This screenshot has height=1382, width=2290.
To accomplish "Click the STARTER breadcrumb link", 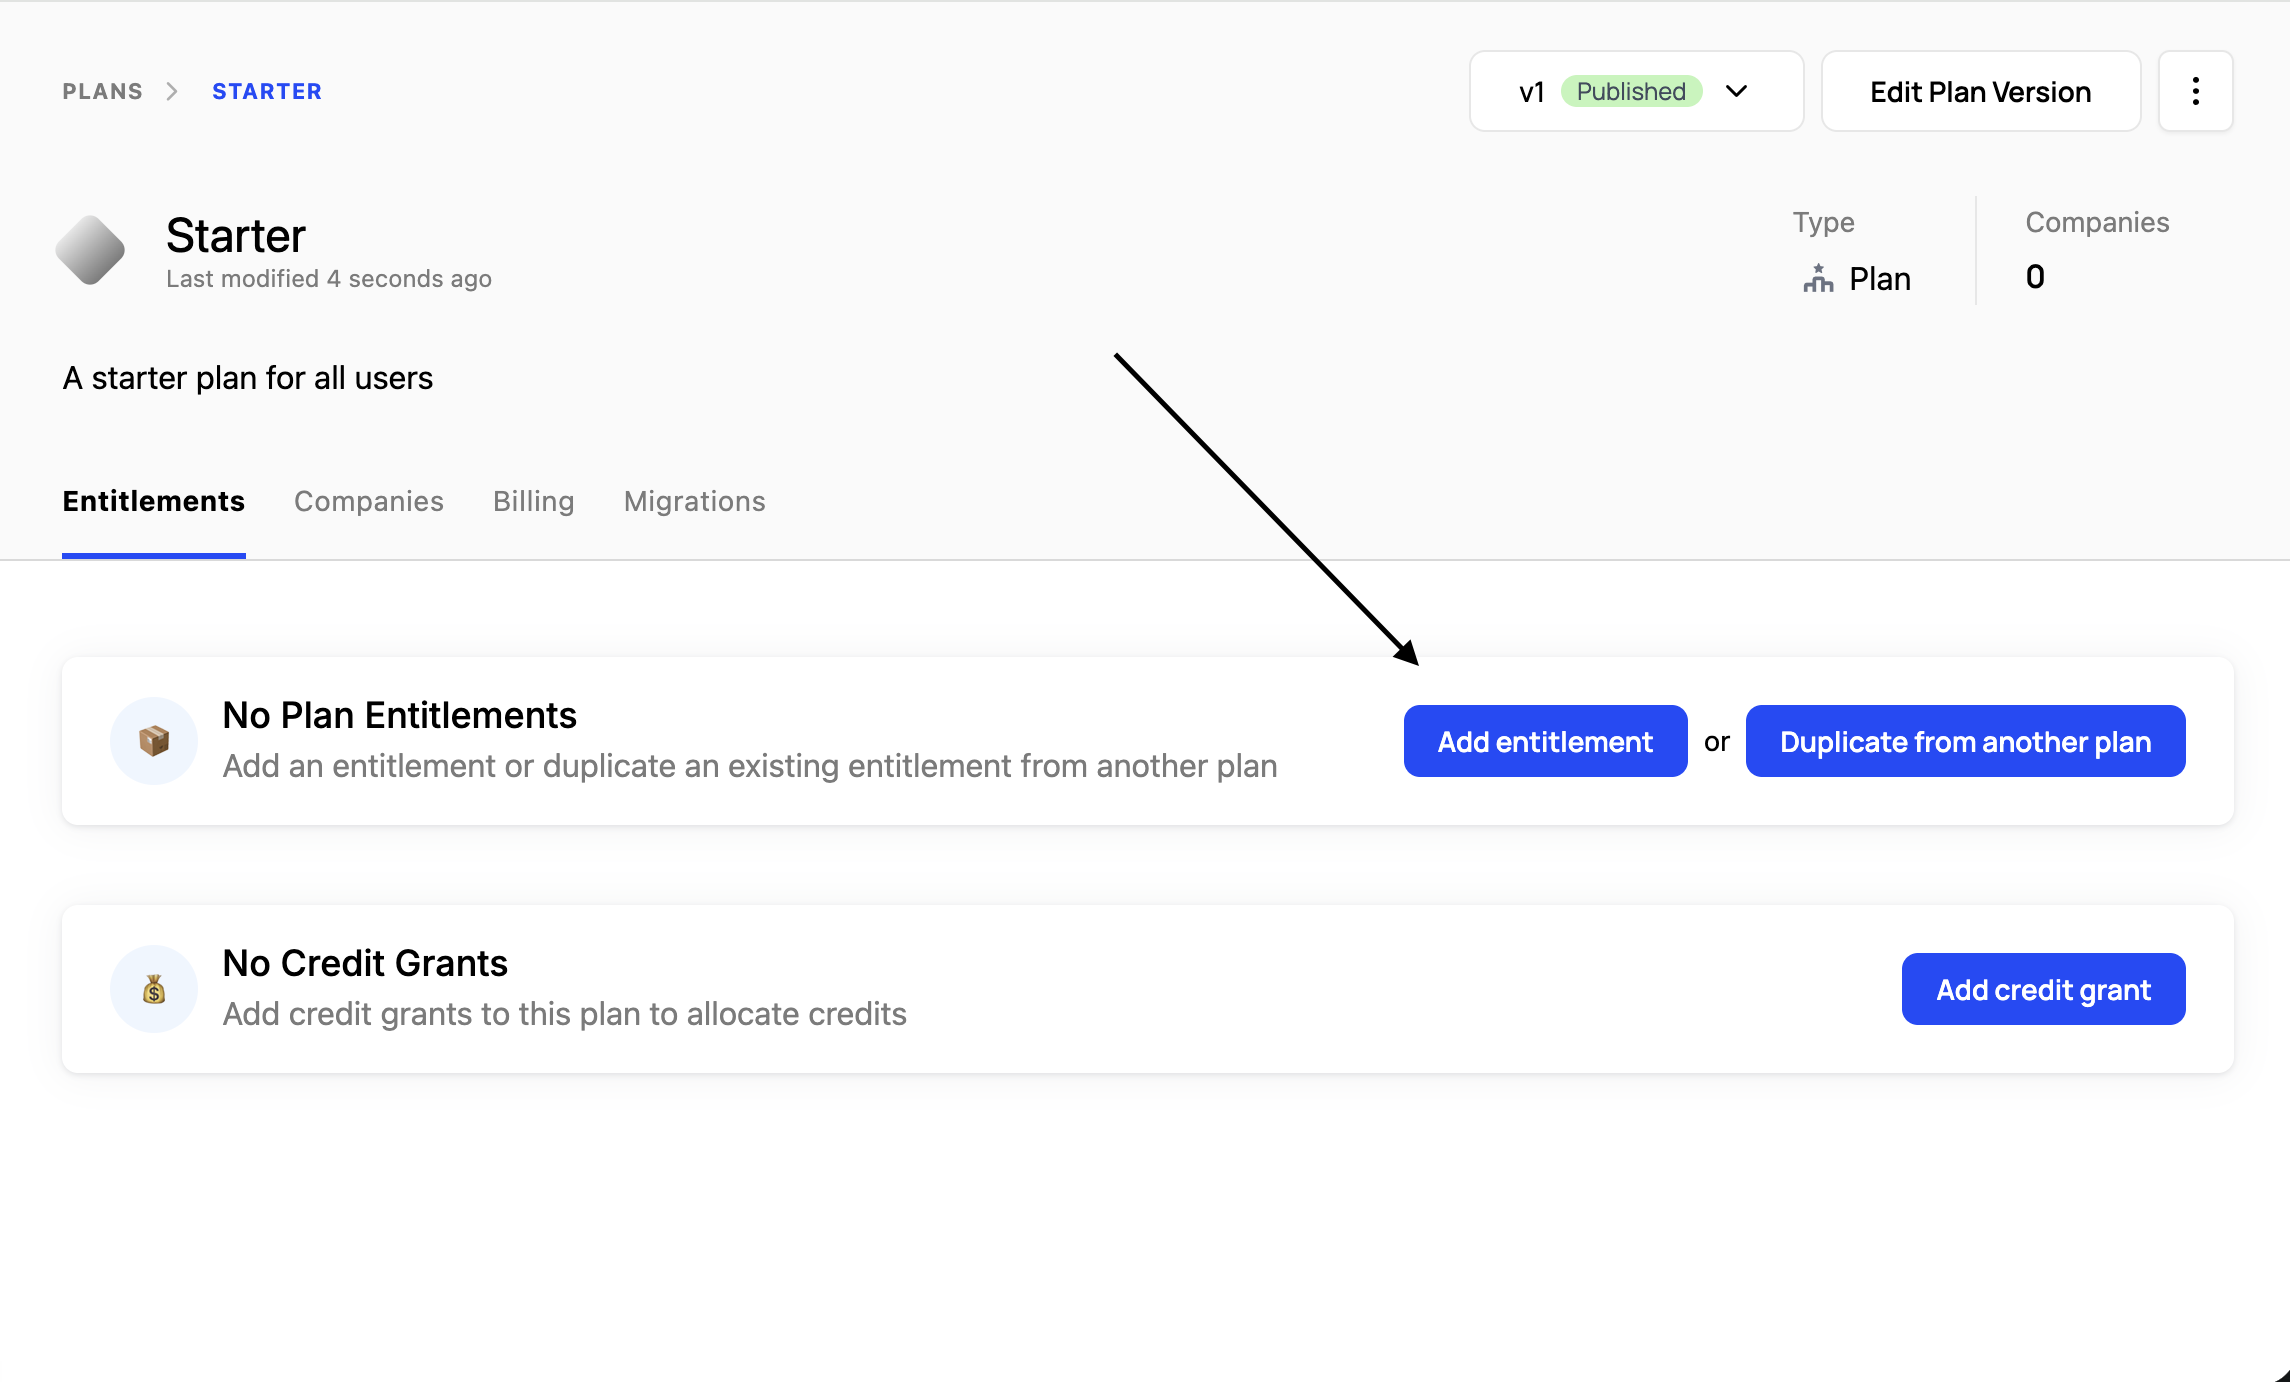I will pos(267,91).
